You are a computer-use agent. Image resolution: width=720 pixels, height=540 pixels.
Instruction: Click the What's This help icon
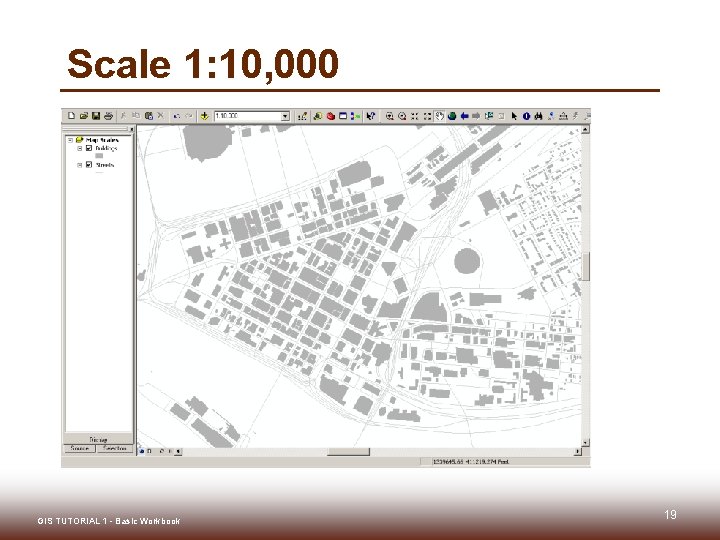[x=371, y=116]
